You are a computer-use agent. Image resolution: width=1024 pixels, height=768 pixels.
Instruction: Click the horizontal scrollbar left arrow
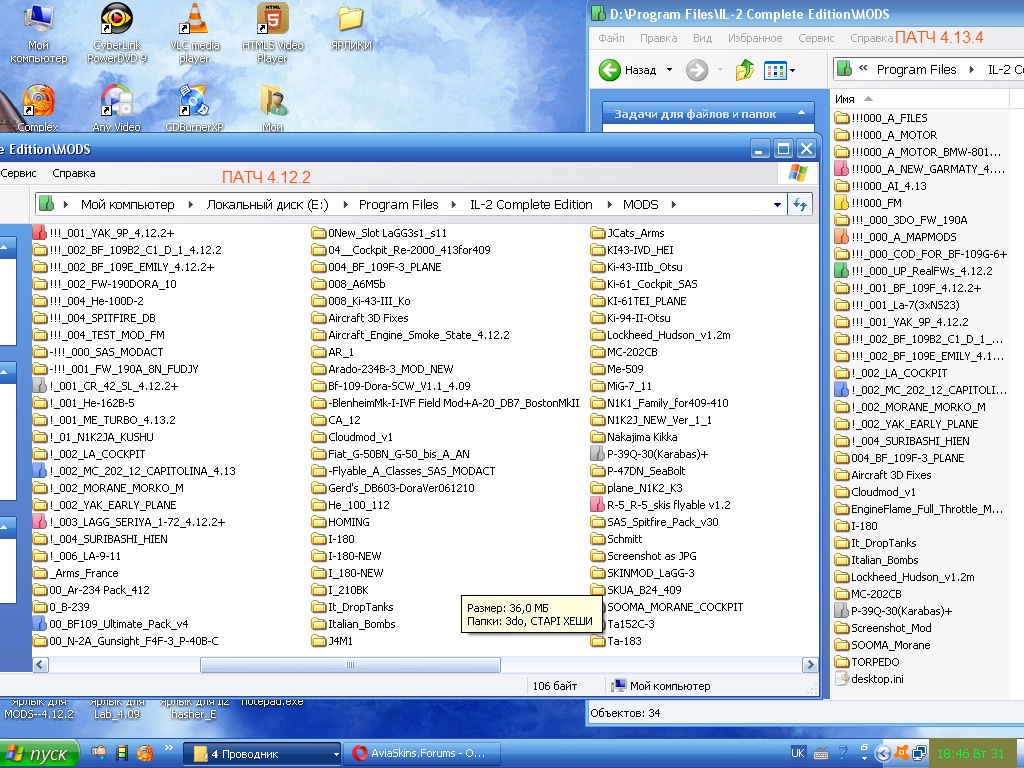coord(40,665)
